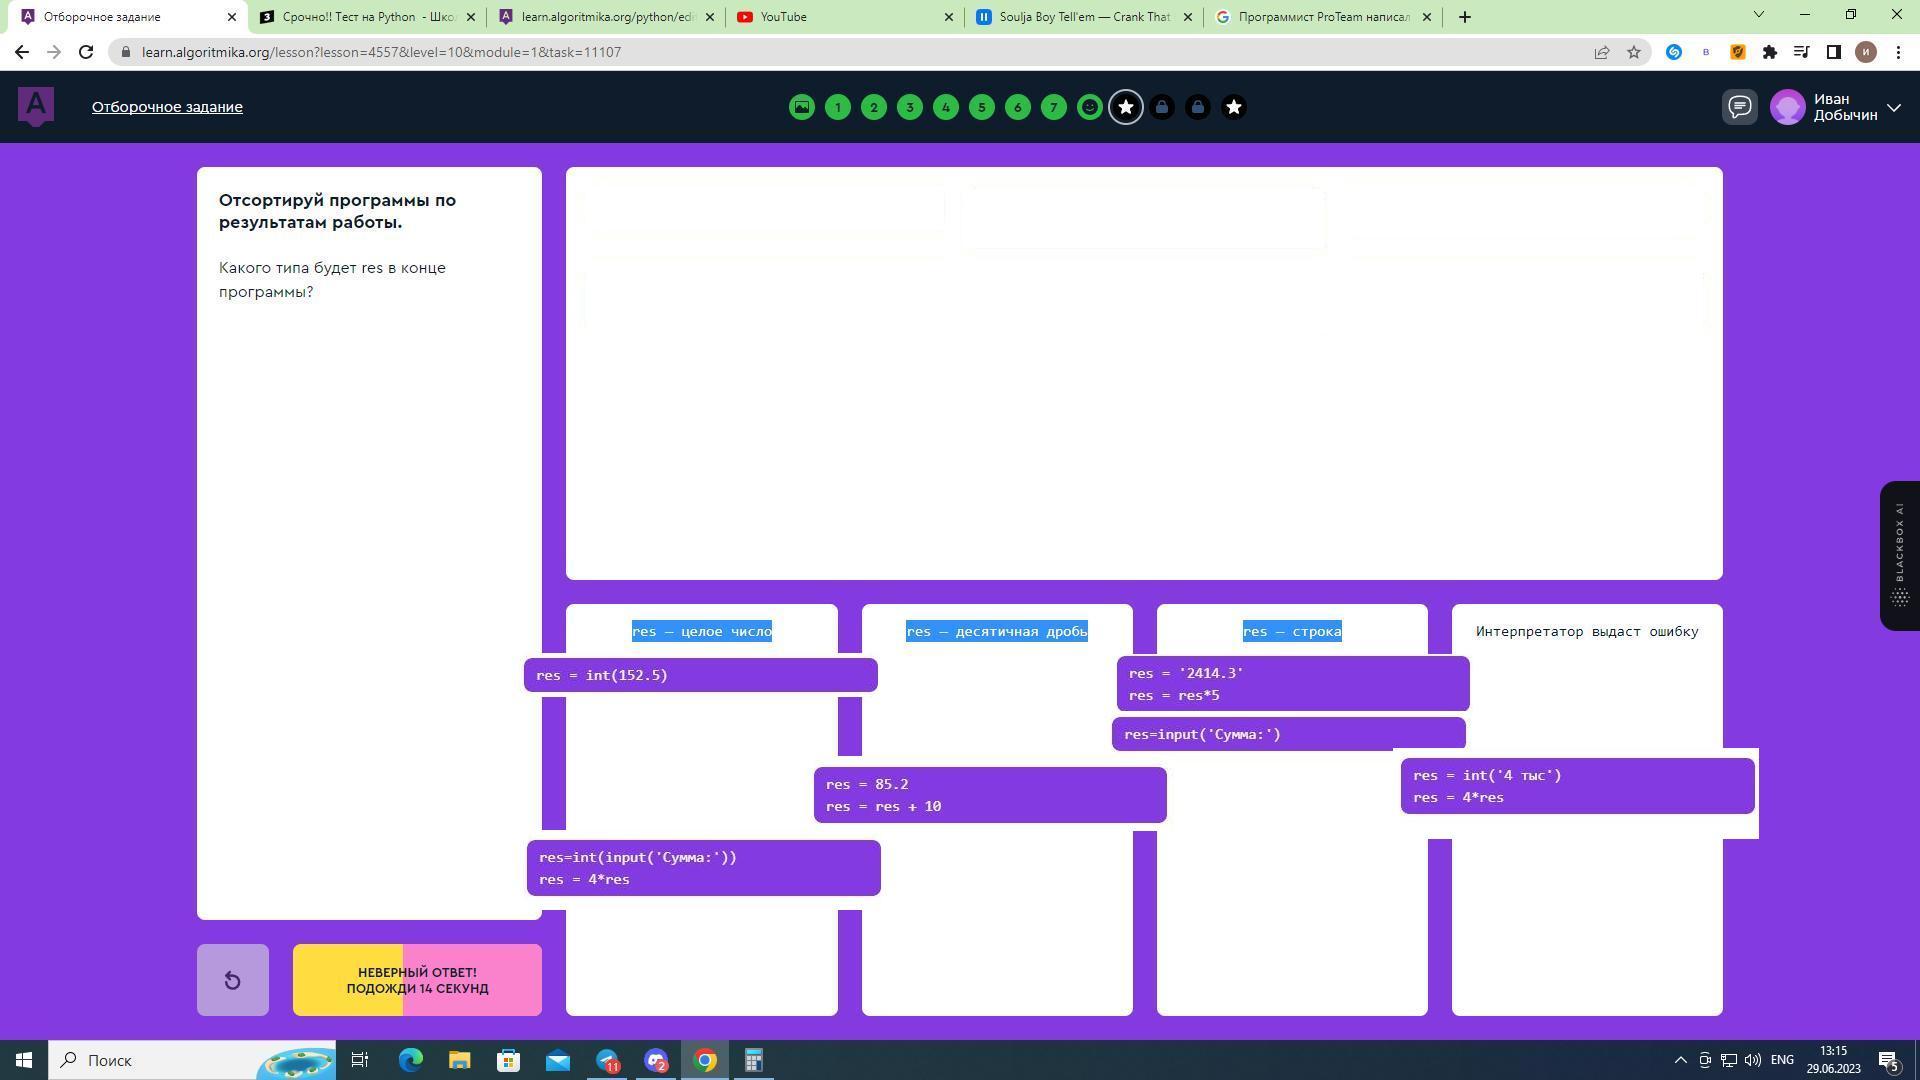The width and height of the screenshot is (1920, 1080).
Task: Click the Неверный ответ wait button
Action: [417, 980]
